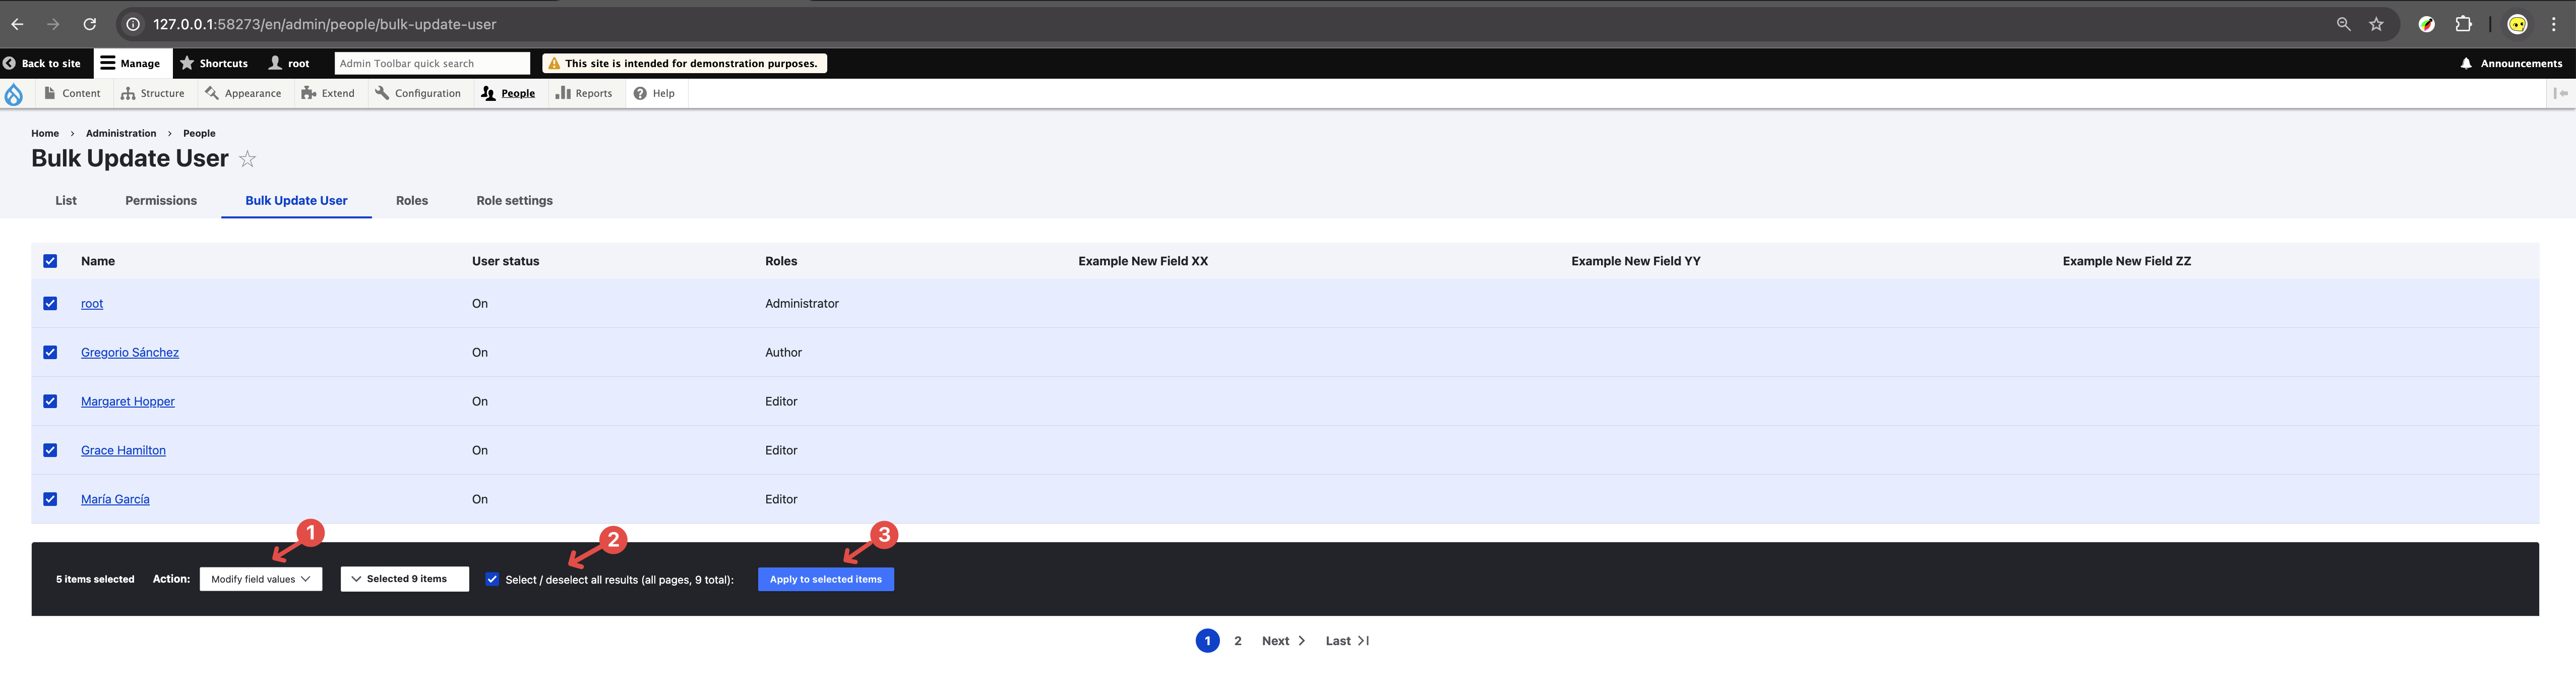Focus the Admin Toolbar quick search field

point(432,63)
